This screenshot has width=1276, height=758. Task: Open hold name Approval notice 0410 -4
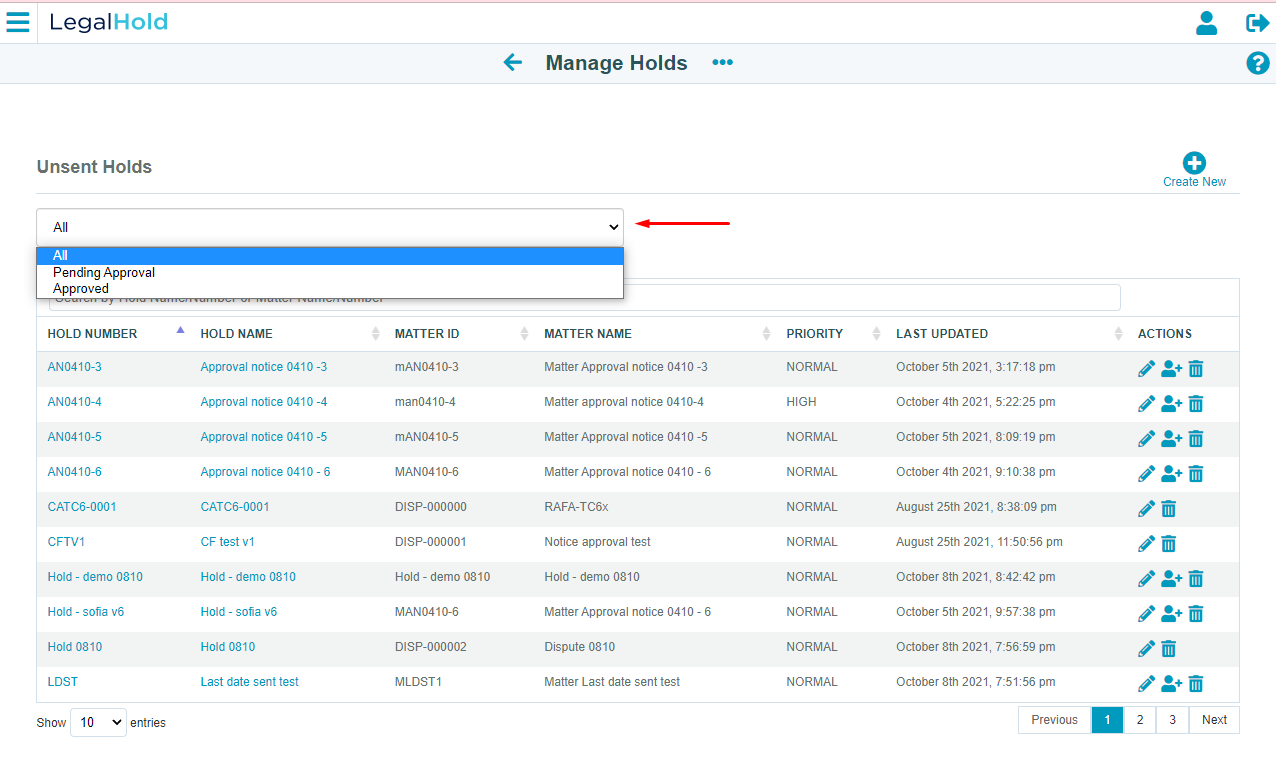264,402
